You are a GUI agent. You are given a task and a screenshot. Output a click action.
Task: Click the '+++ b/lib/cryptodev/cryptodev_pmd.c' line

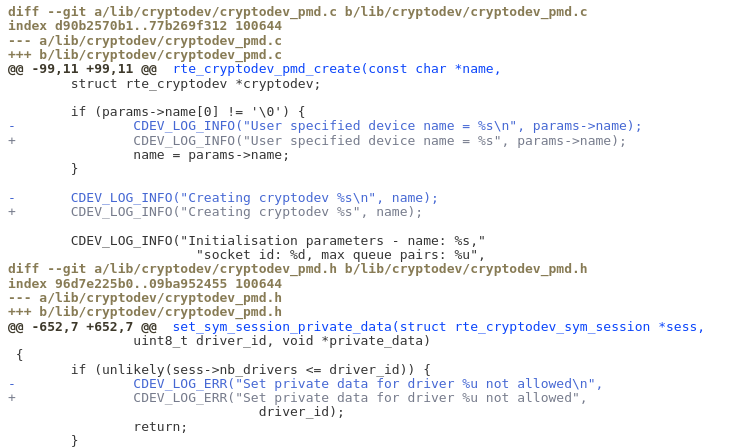[144, 54]
